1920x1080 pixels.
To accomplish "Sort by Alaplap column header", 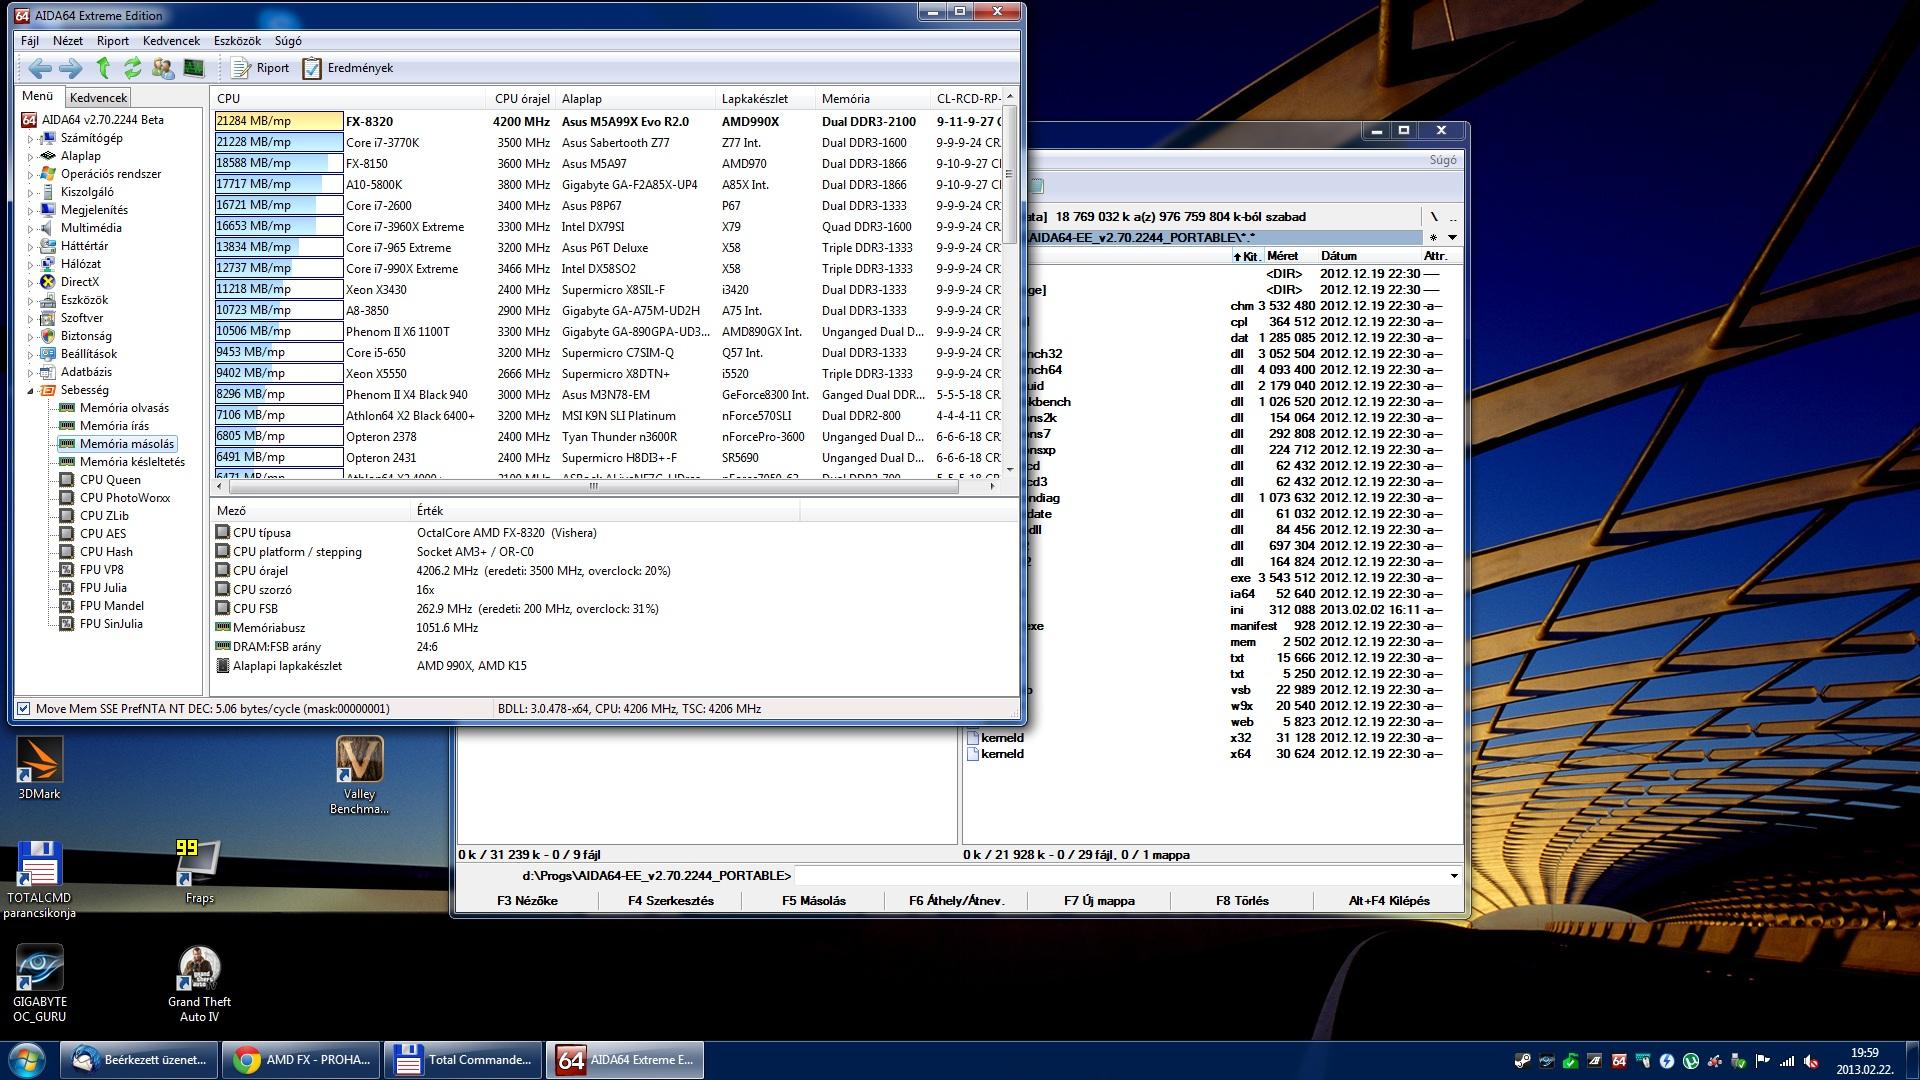I will [636, 99].
